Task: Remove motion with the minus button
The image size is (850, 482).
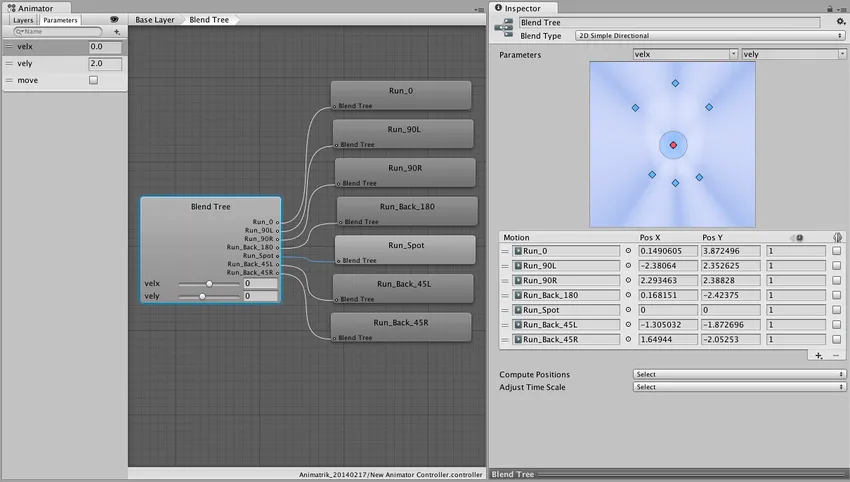Action: click(836, 355)
